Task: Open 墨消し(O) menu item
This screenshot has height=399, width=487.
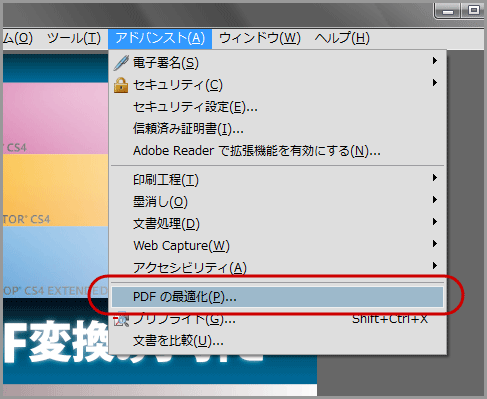Action: (277, 202)
